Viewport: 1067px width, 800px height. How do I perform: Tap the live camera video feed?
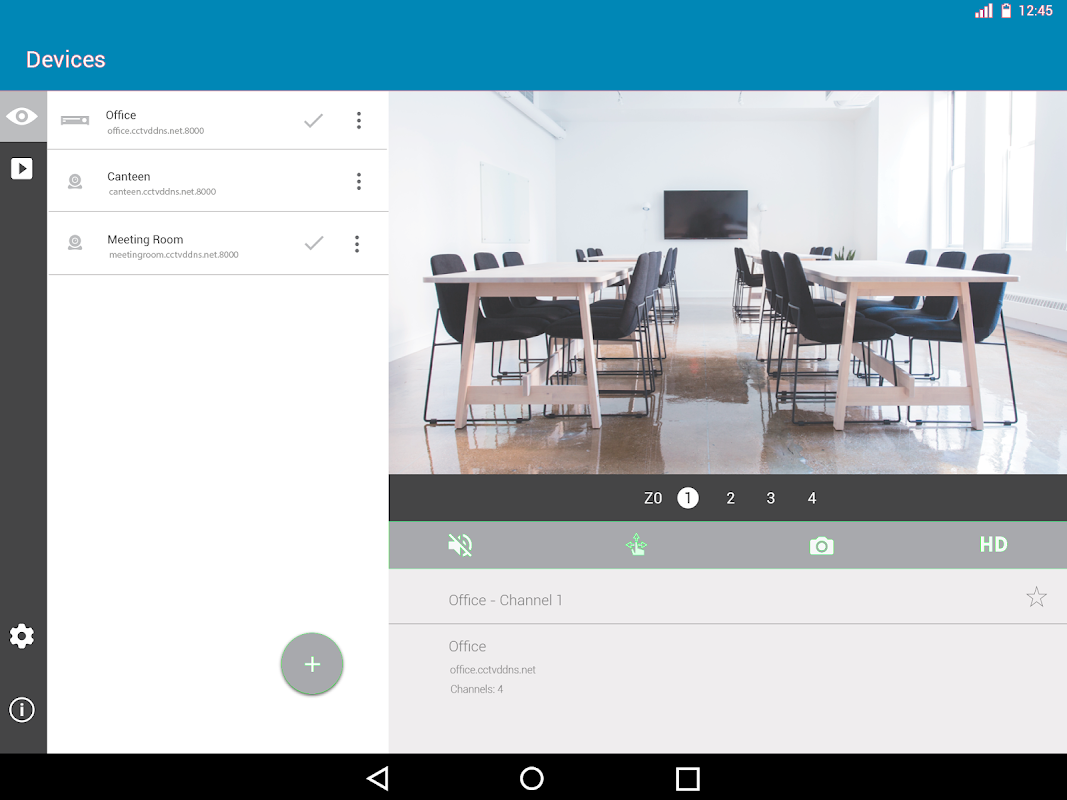(x=727, y=282)
